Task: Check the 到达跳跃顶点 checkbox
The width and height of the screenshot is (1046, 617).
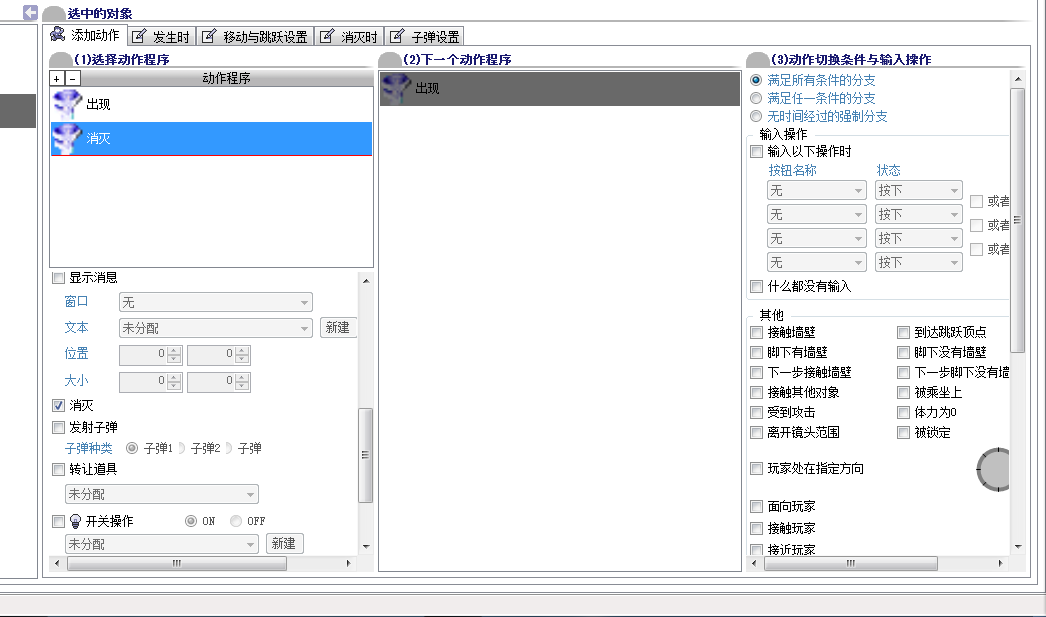Action: click(903, 332)
